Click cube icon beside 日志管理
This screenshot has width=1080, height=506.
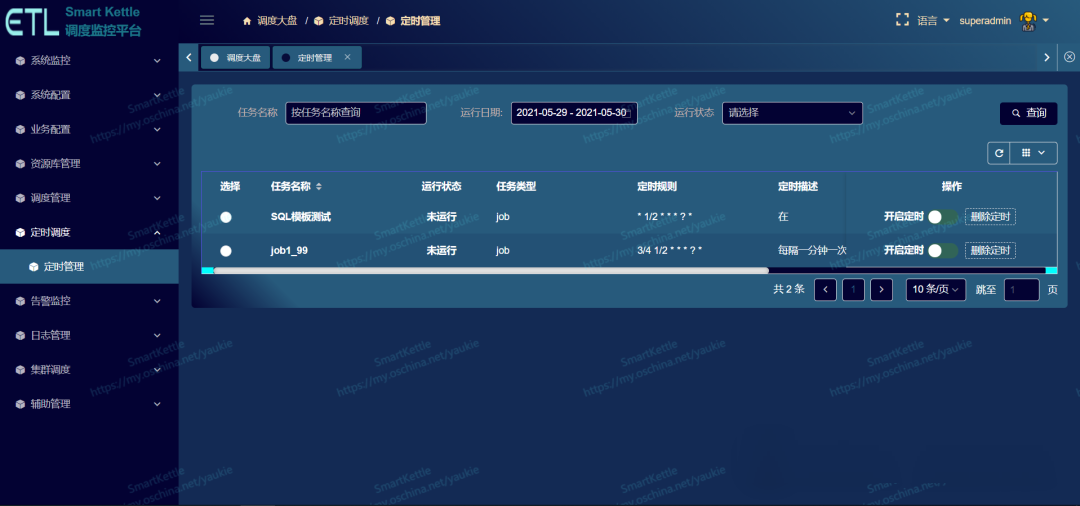[20, 335]
